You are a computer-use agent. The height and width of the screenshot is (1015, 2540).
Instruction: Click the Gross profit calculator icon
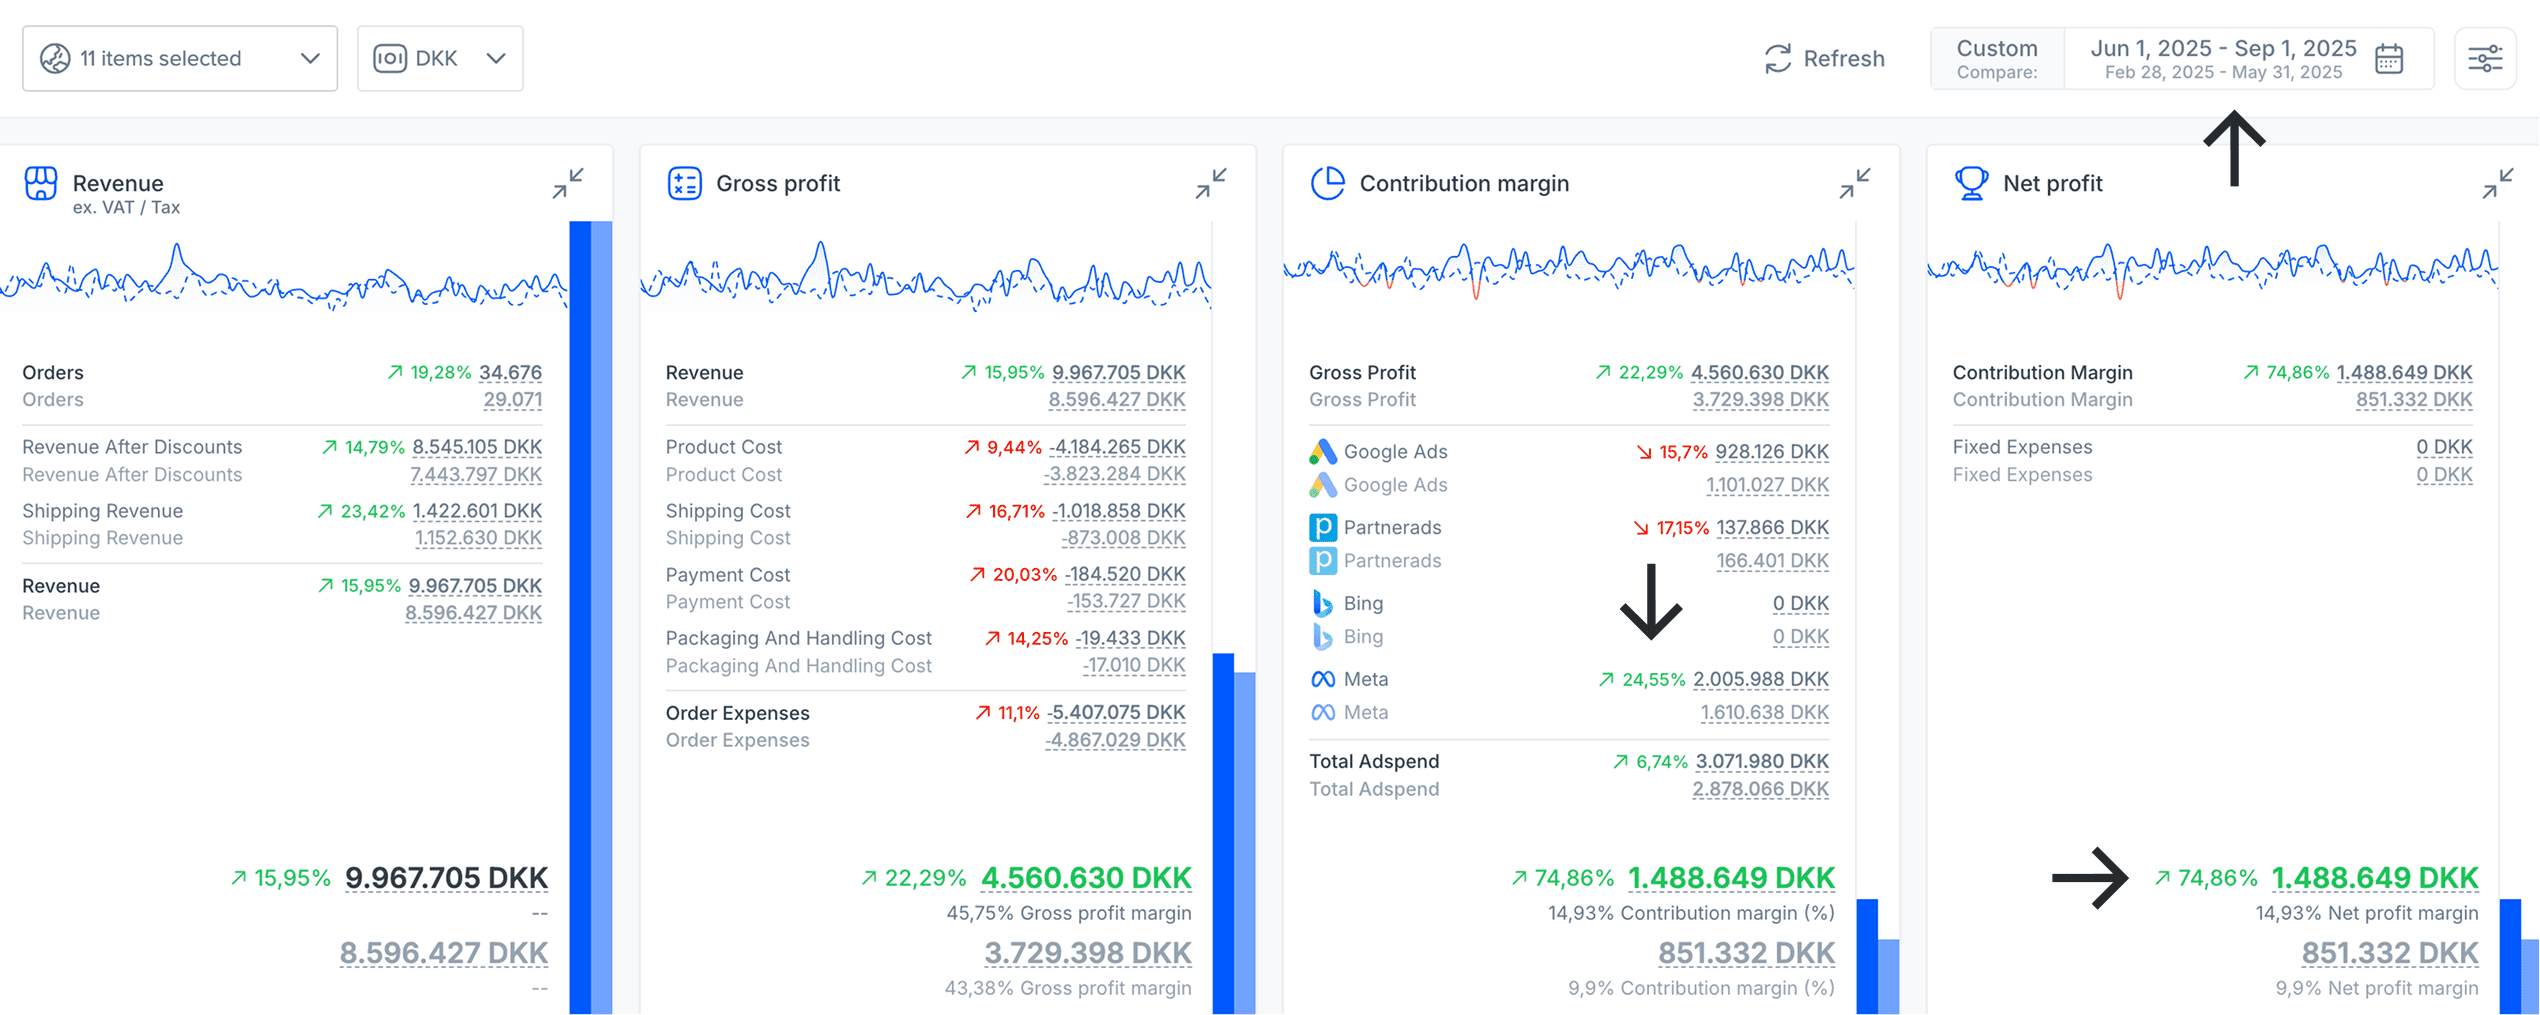684,184
